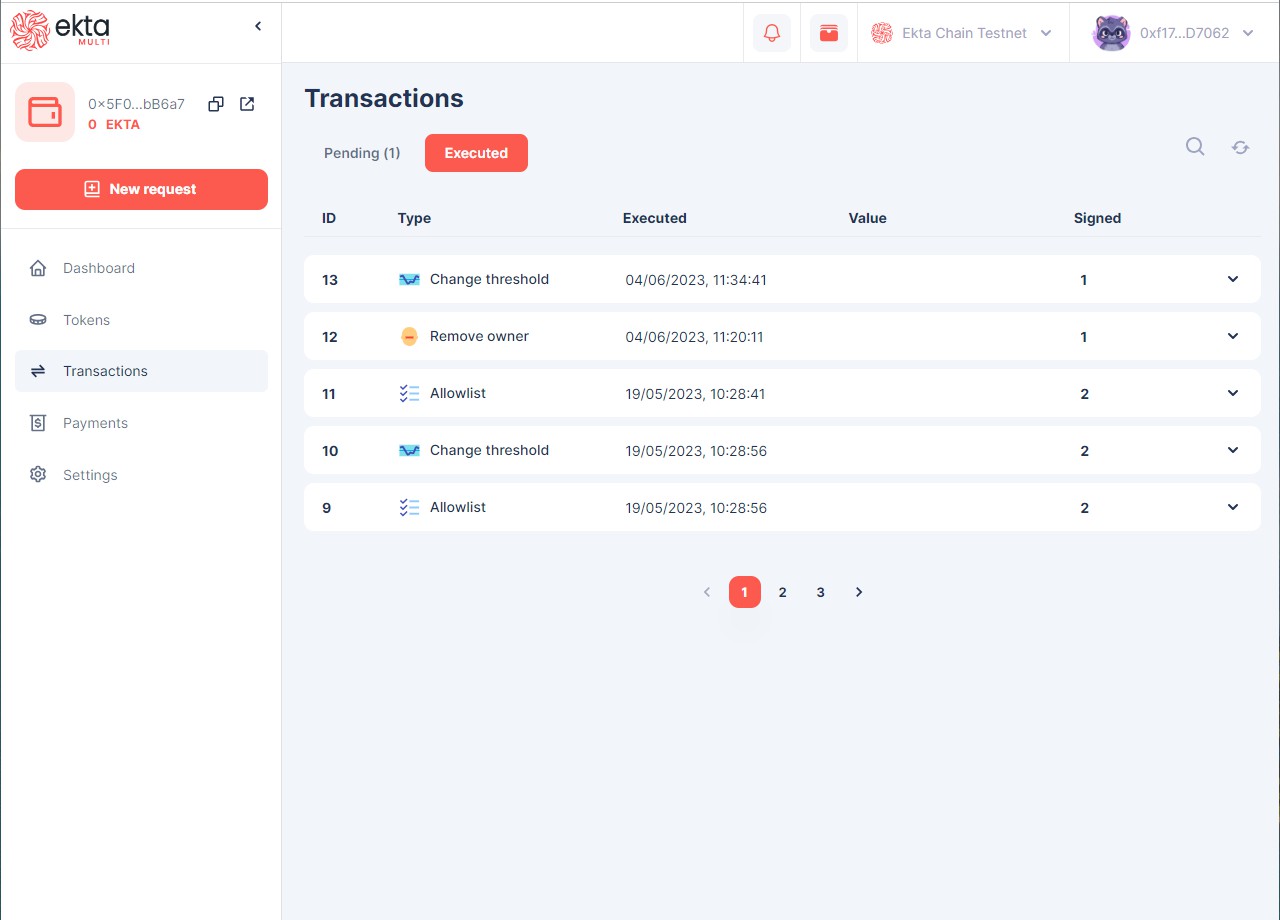Go to page 2 of transactions
Screen dimensions: 1280x920
pyautogui.click(x=782, y=592)
